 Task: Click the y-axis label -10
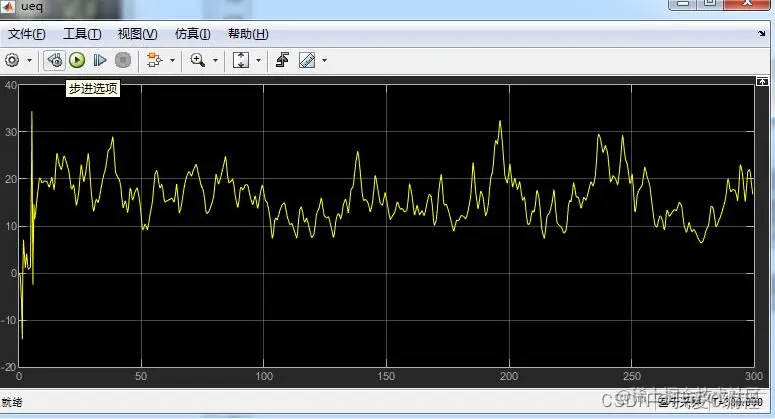click(9, 320)
